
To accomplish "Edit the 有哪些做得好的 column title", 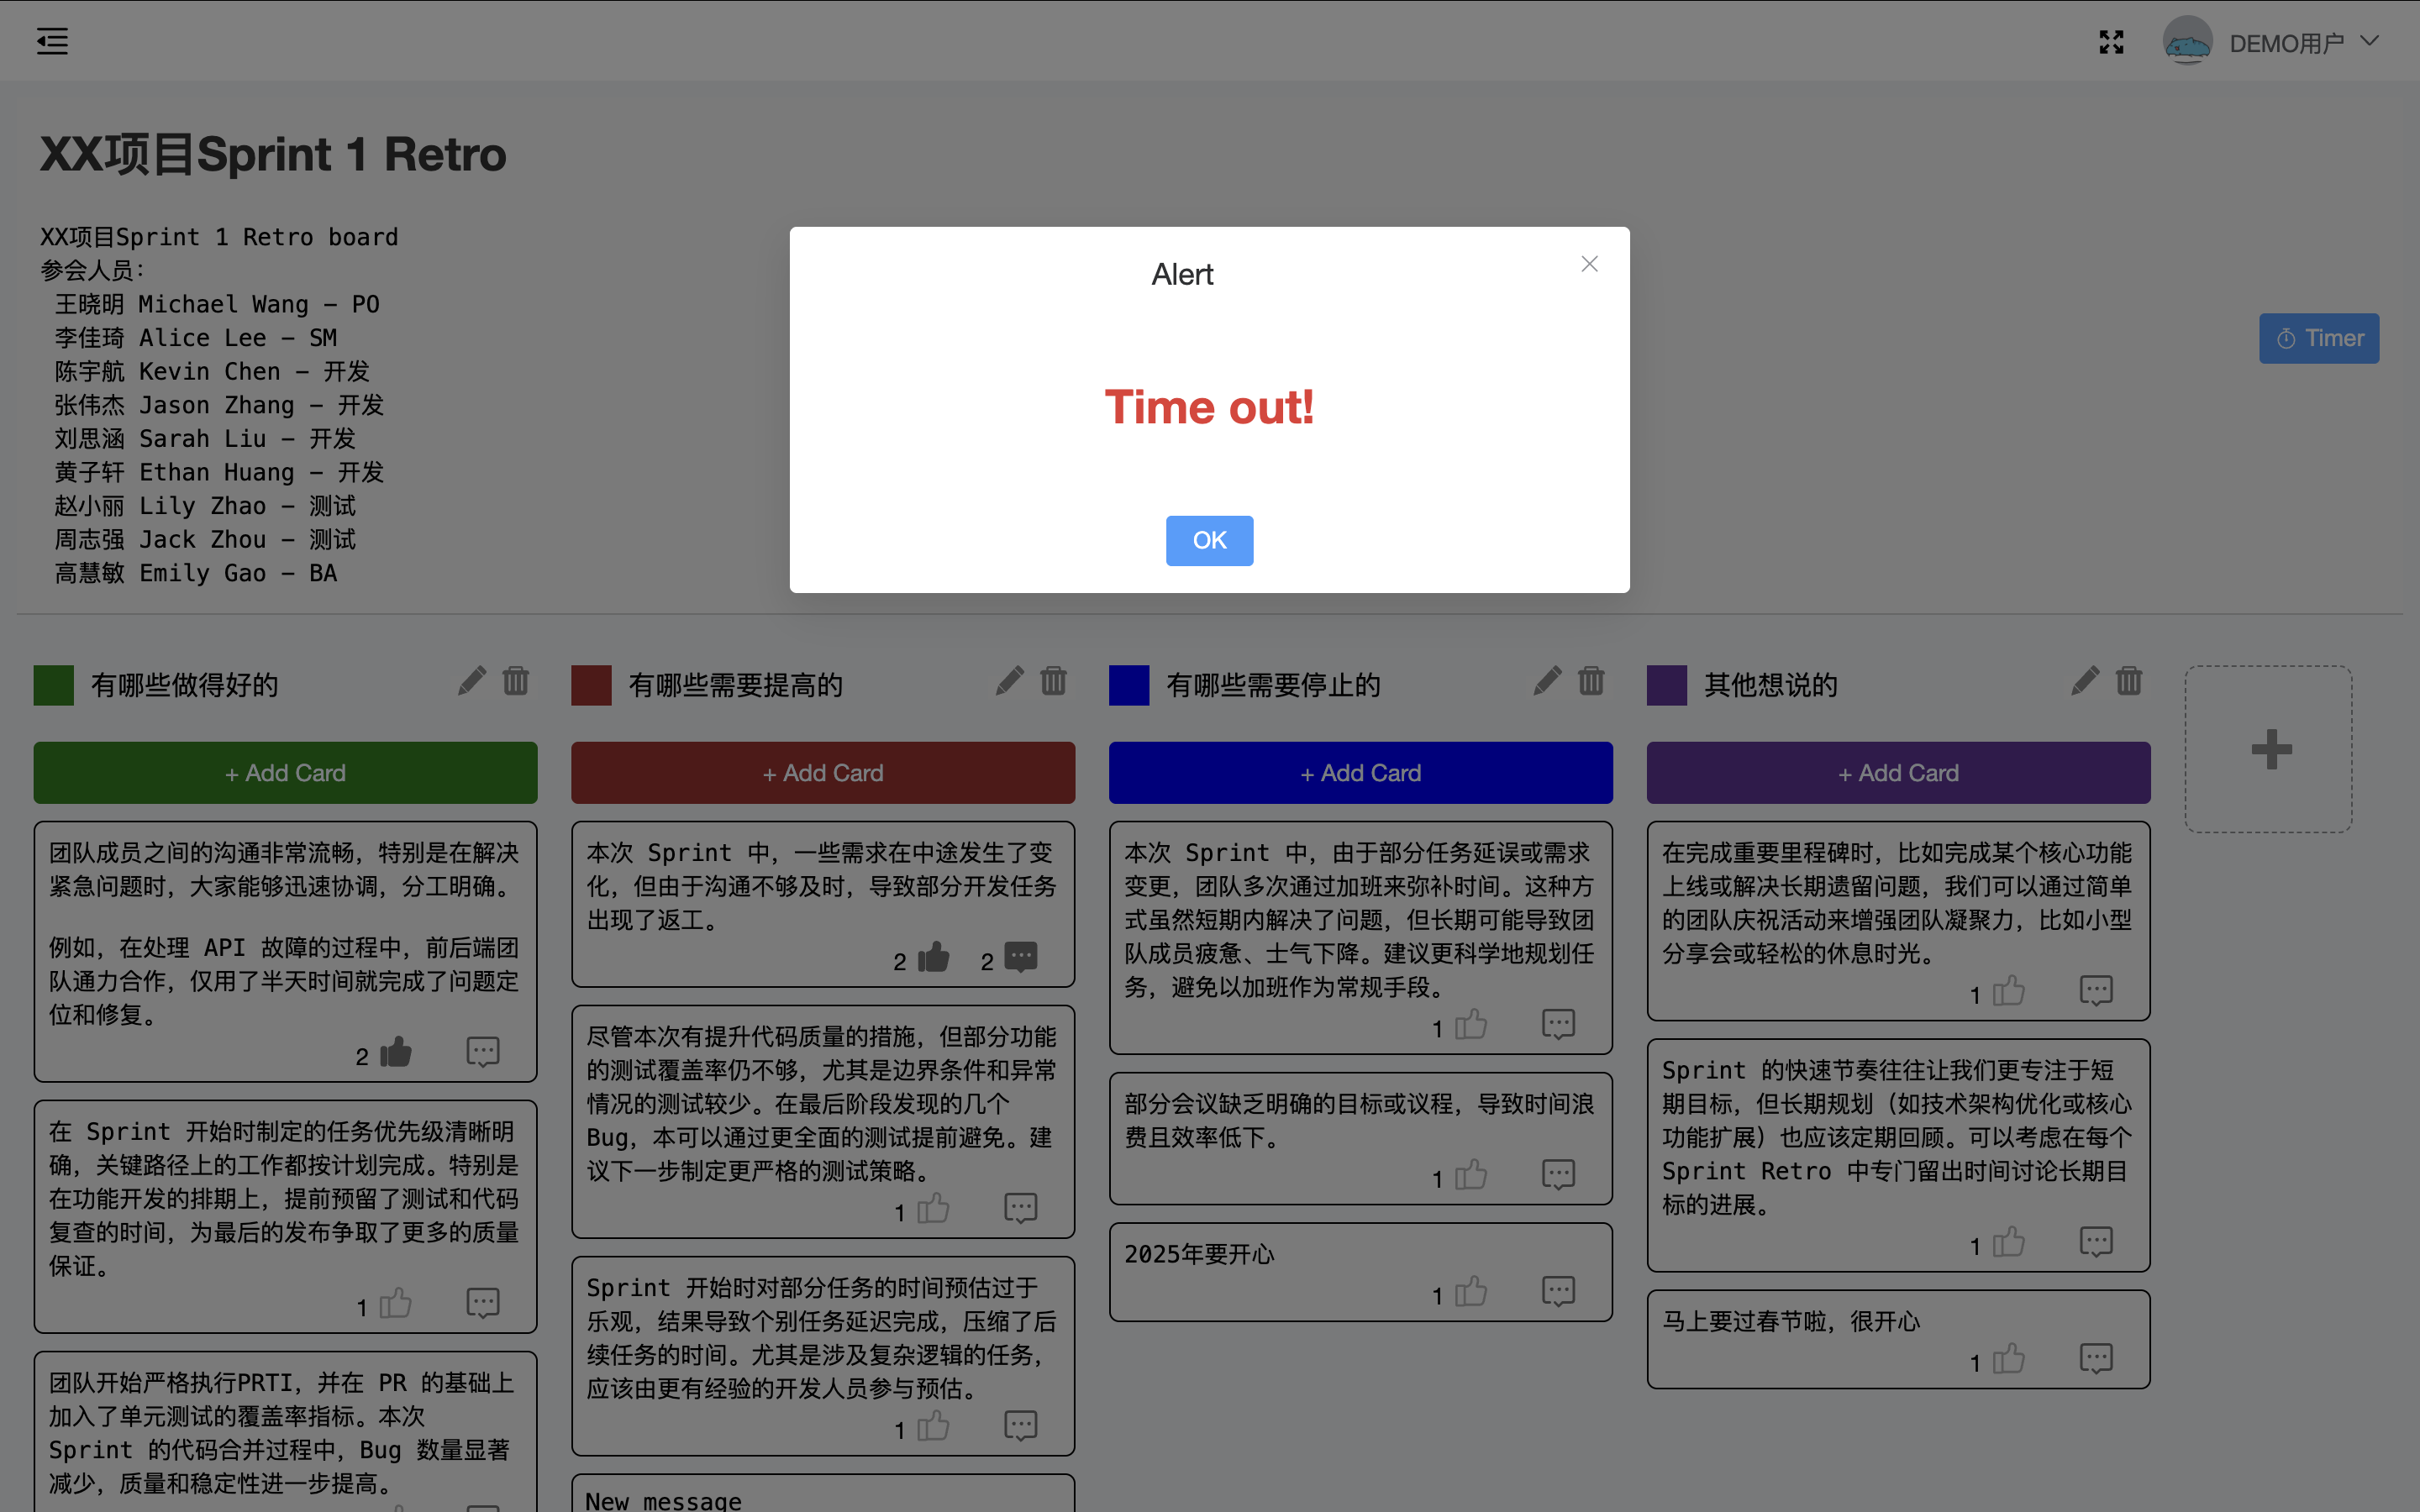I will pyautogui.click(x=472, y=681).
